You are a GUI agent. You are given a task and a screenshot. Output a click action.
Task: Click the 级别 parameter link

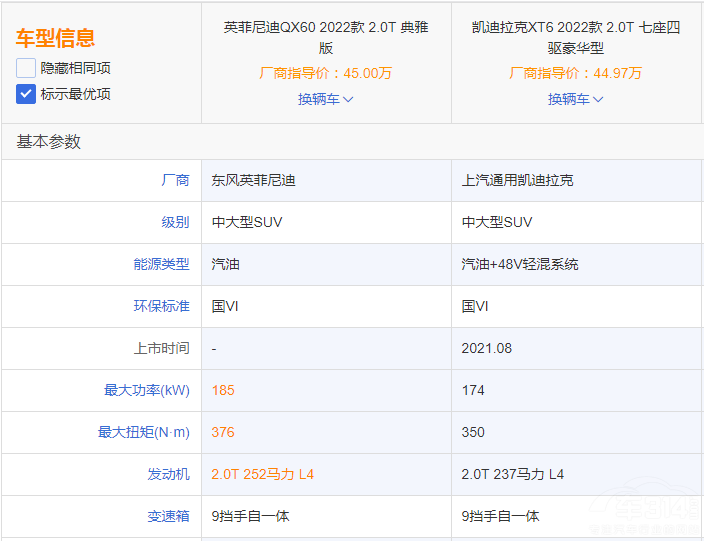point(176,222)
